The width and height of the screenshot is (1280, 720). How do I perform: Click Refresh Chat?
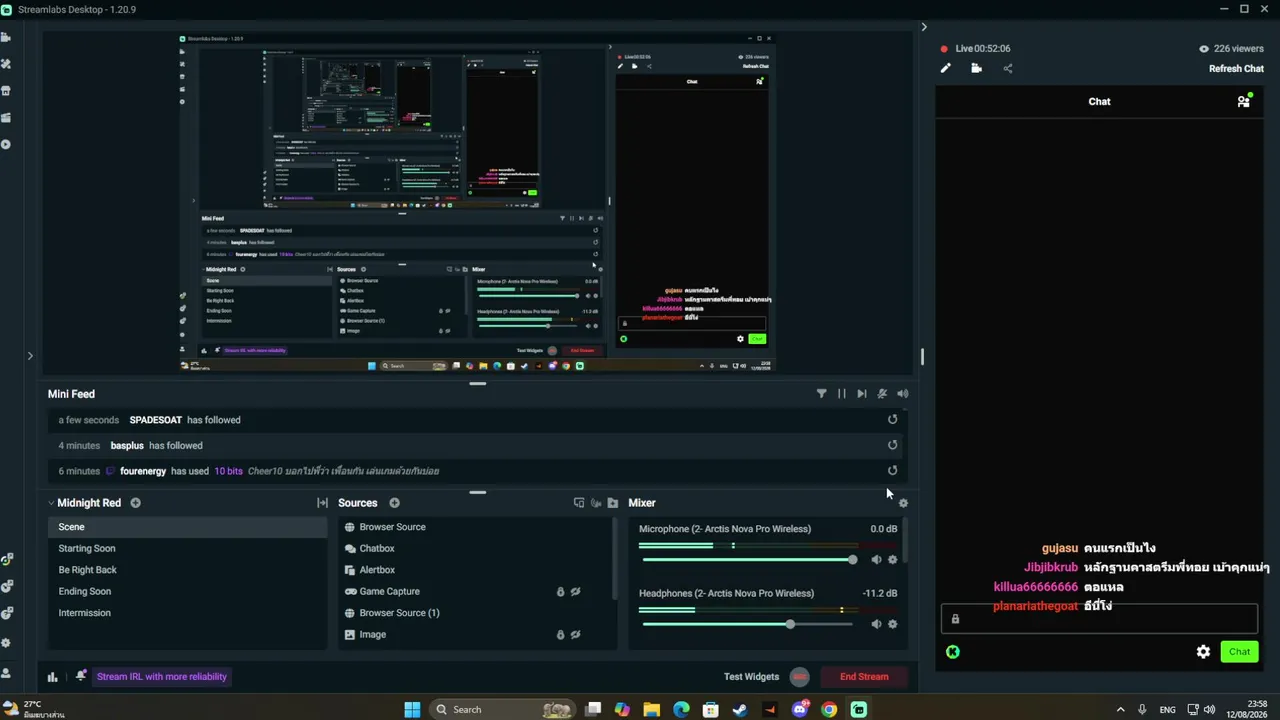(x=1236, y=69)
